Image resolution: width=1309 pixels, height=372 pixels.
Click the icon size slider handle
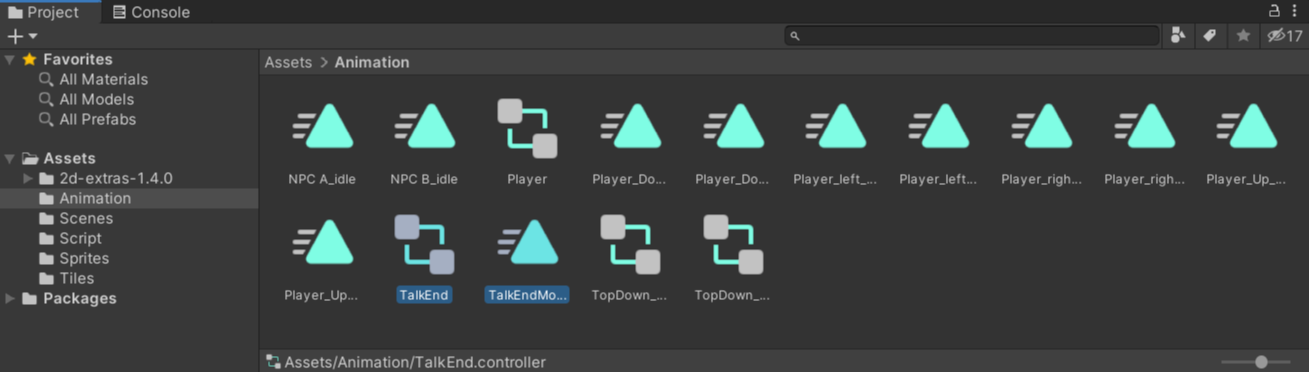[1261, 362]
